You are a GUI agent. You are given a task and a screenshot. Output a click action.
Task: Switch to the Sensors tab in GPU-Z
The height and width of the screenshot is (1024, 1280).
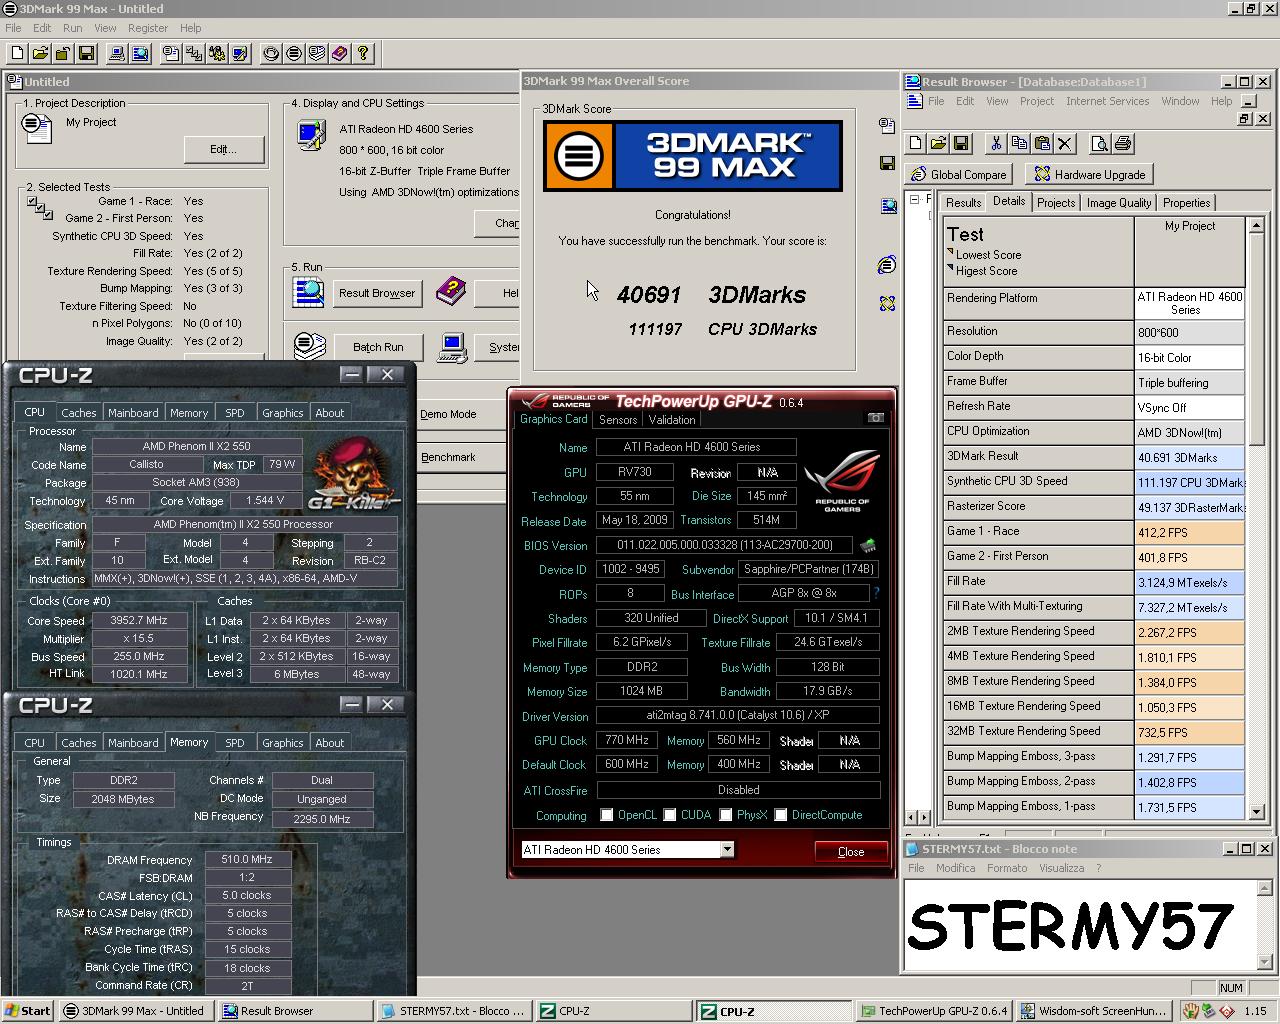pyautogui.click(x=618, y=420)
